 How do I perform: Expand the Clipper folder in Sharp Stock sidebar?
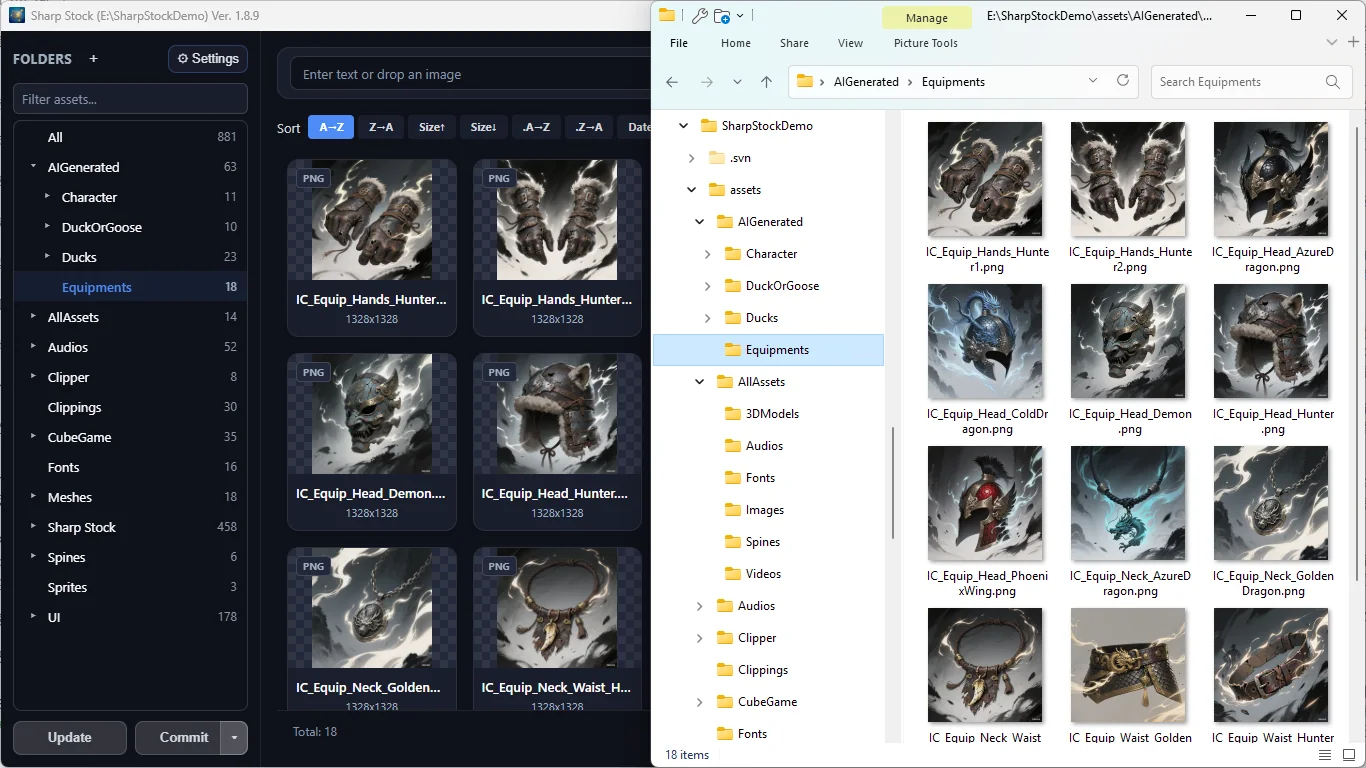(34, 377)
